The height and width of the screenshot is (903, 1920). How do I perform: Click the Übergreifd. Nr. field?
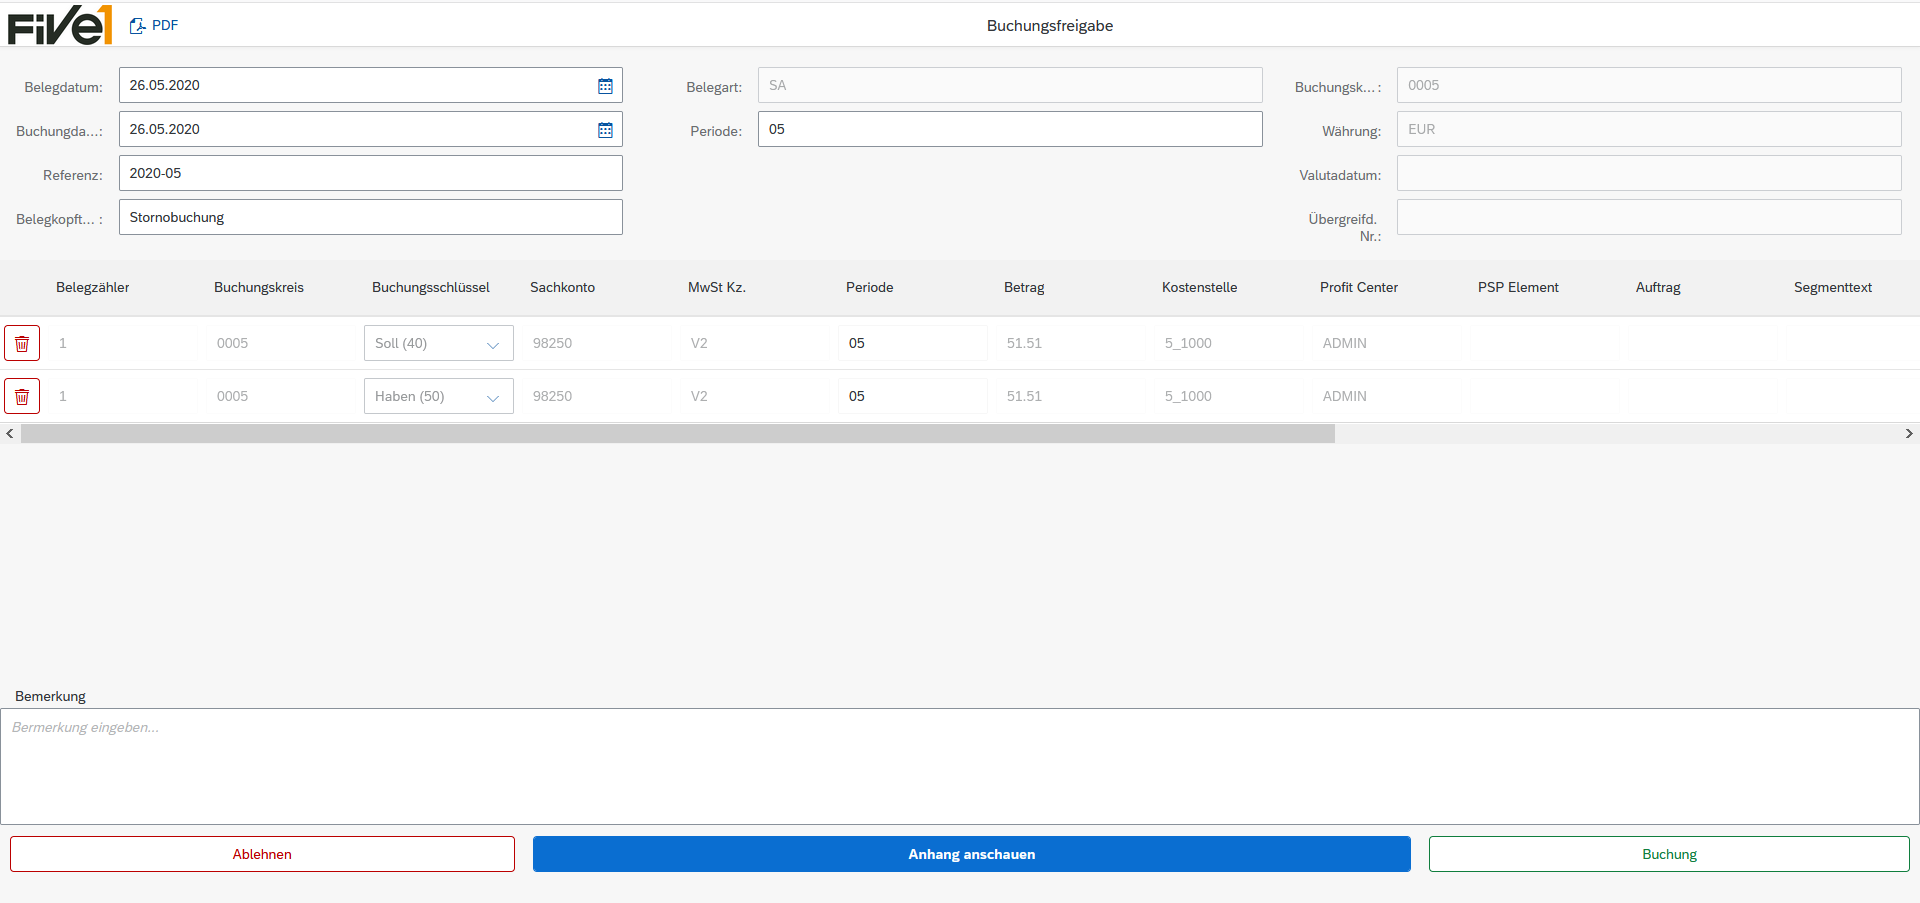click(1649, 217)
